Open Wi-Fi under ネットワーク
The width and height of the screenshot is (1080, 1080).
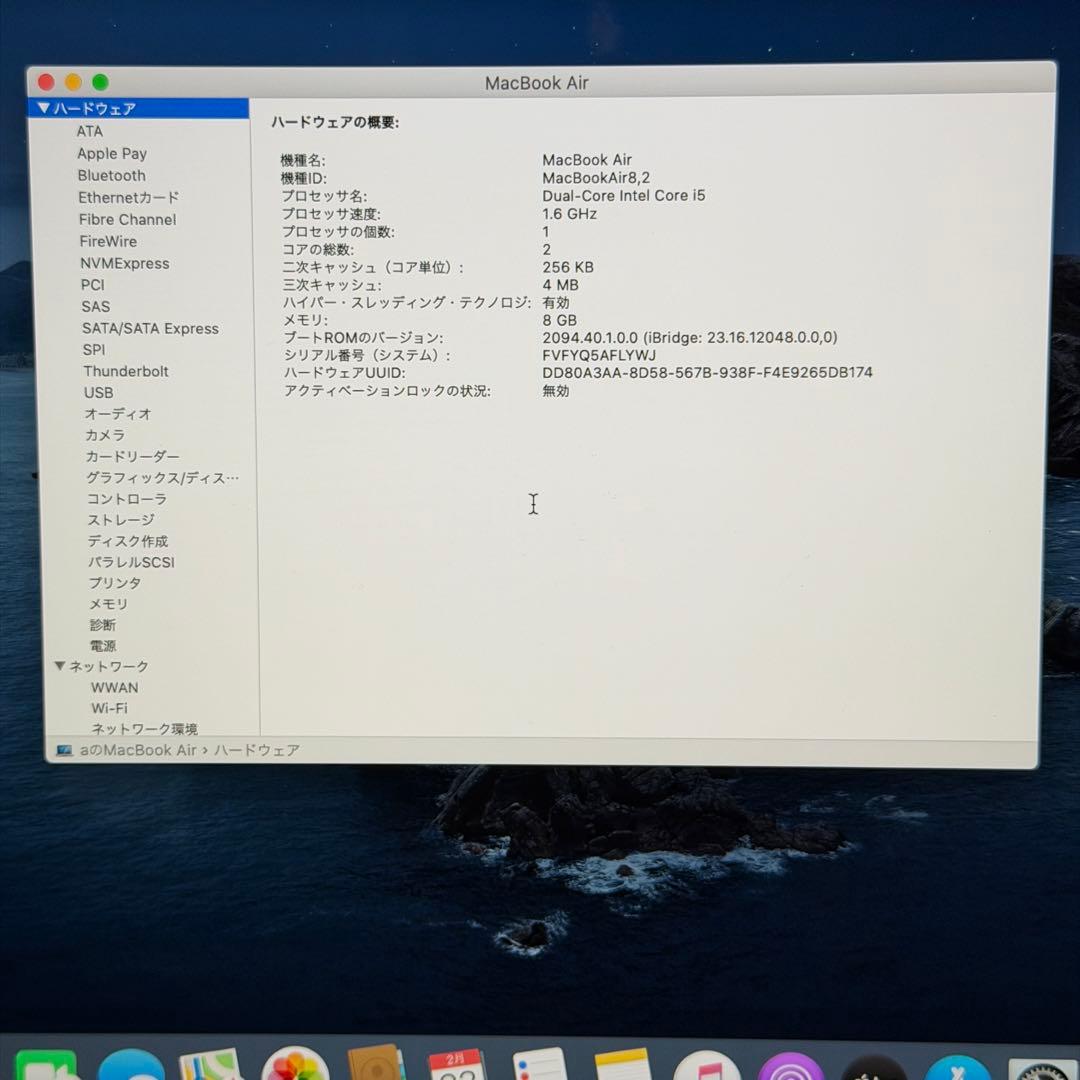click(110, 708)
